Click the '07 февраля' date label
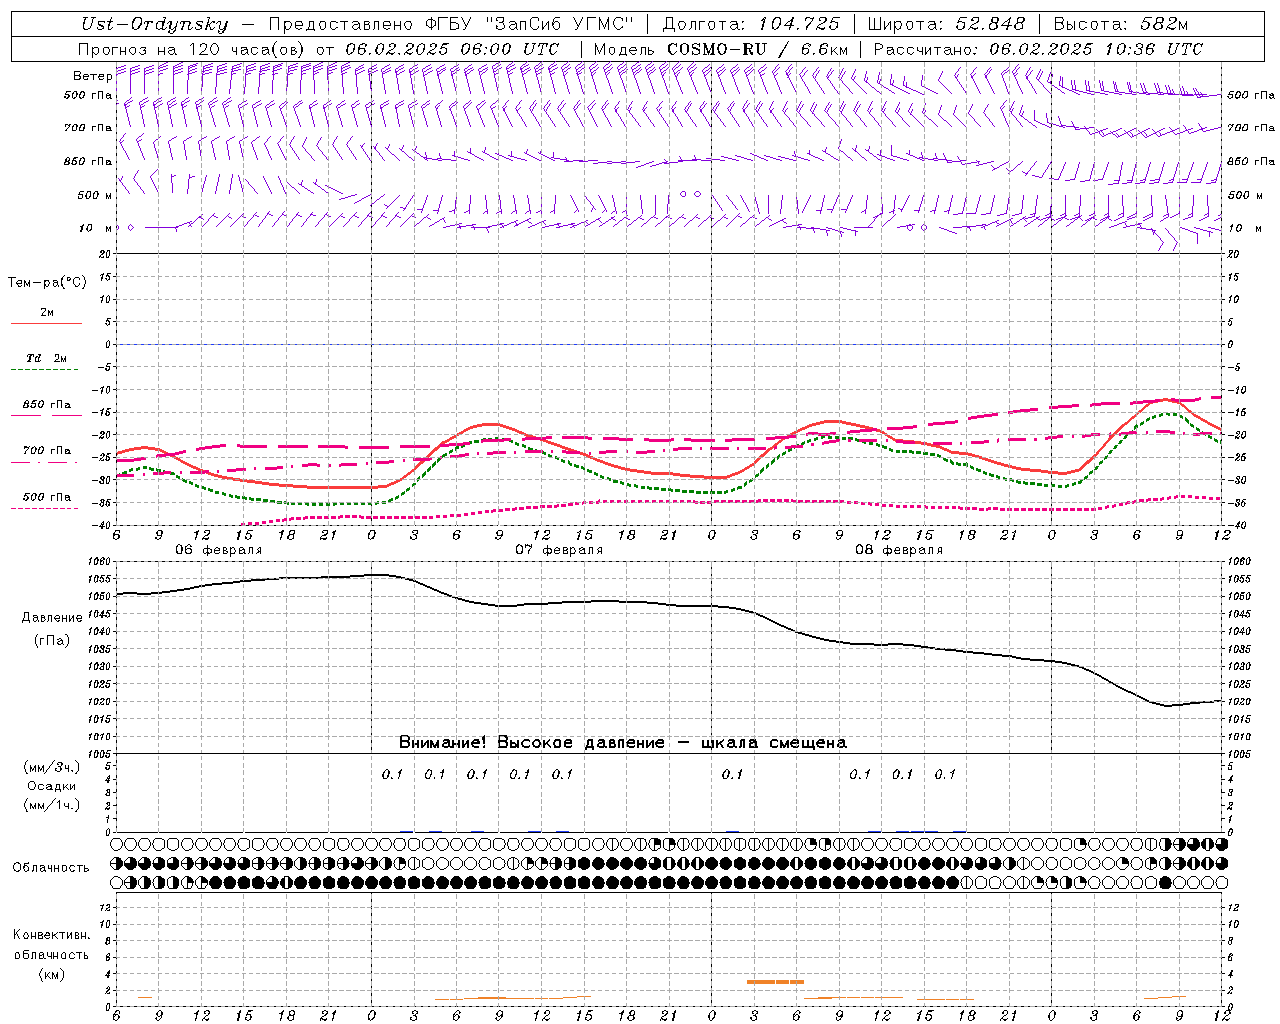1280x1024 pixels. 559,550
